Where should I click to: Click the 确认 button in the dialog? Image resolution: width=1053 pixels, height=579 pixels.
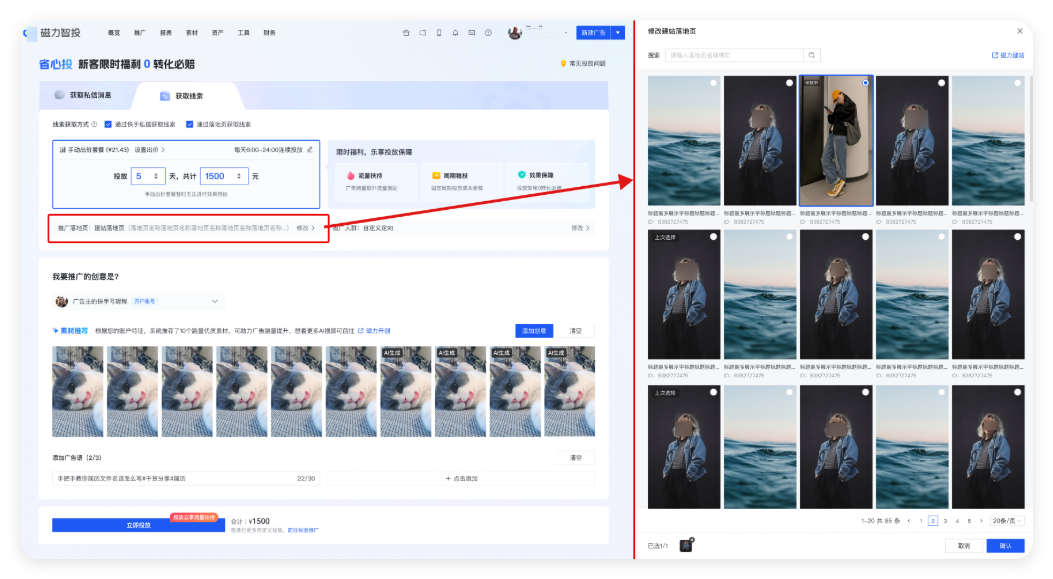click(x=1005, y=546)
